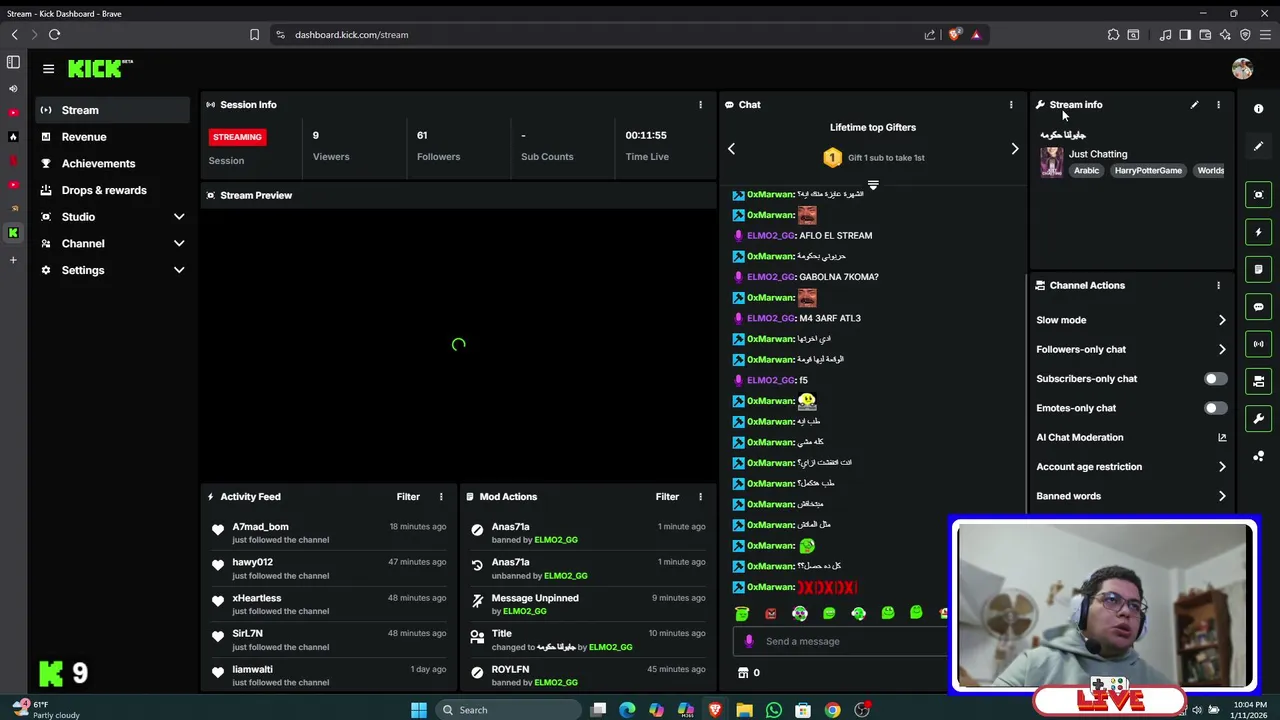Screen dimensions: 1280x720
Task: Click the Just Chatting category thumbnail
Action: [x=1051, y=162]
